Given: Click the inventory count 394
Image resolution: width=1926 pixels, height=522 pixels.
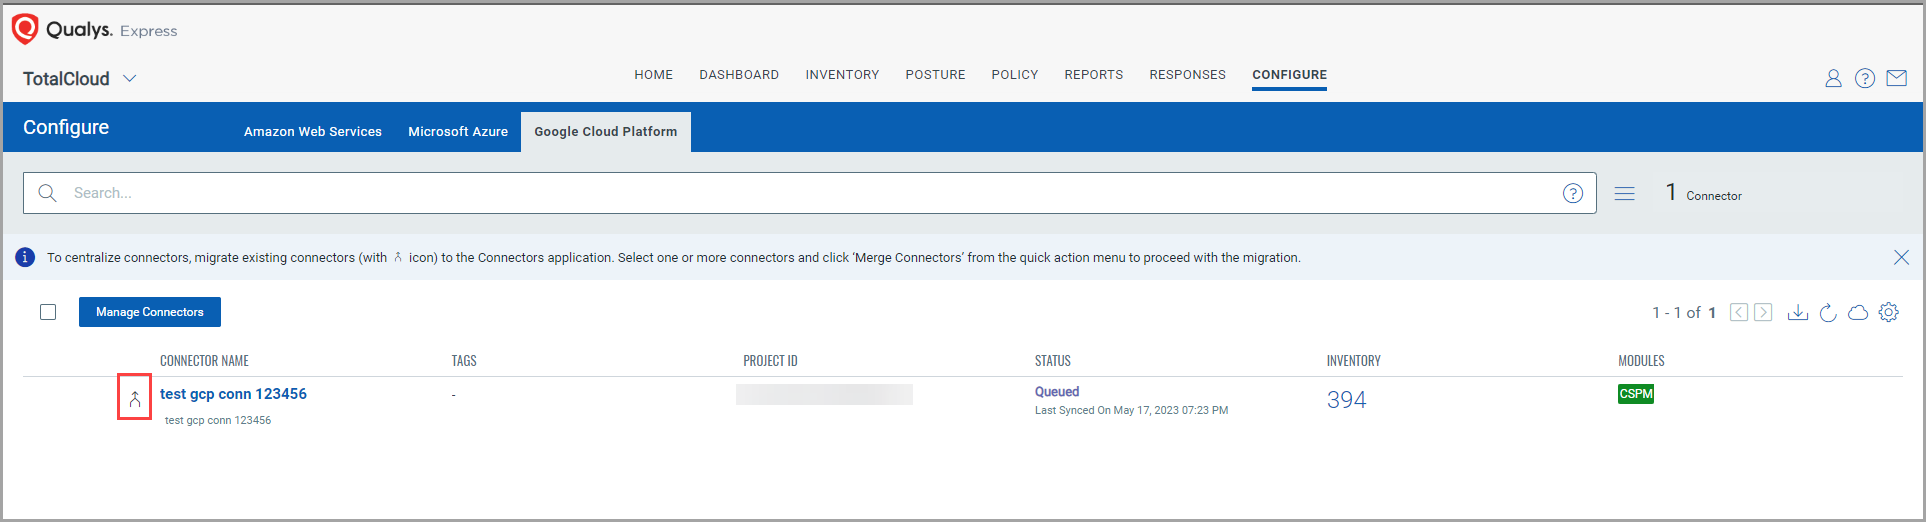Looking at the screenshot, I should pos(1346,400).
